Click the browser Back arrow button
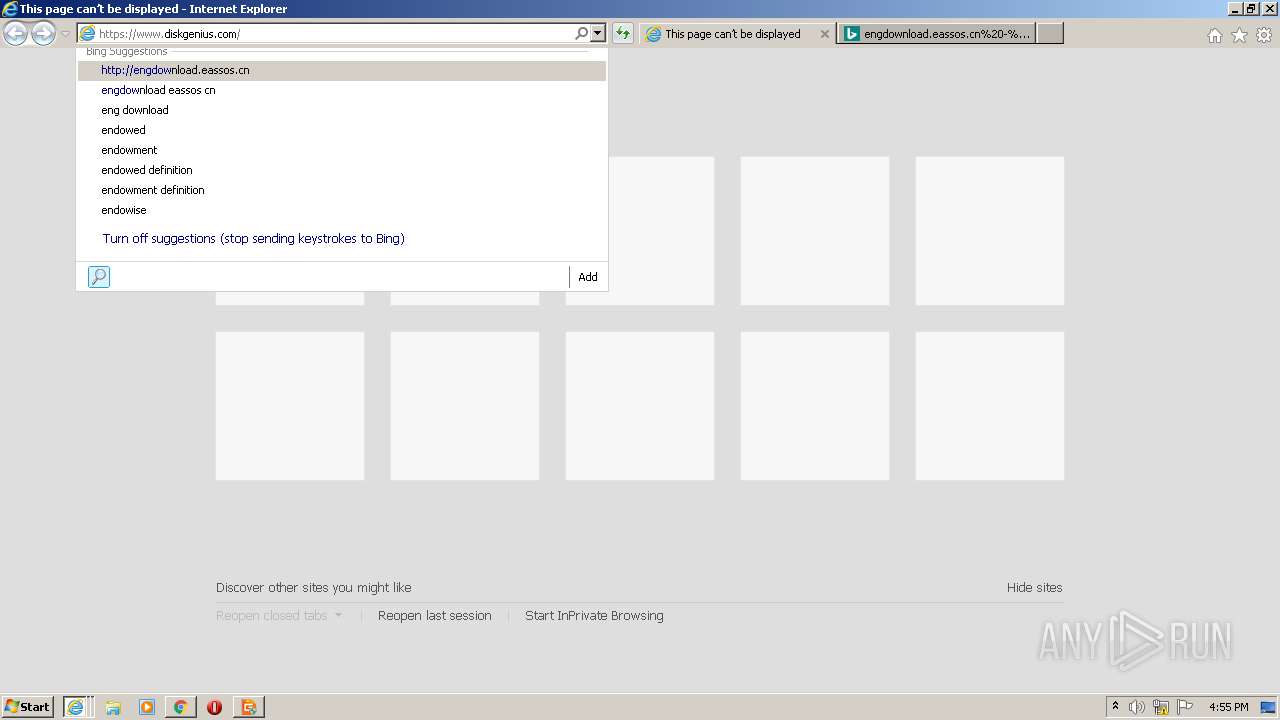The width and height of the screenshot is (1280, 720). [15, 34]
